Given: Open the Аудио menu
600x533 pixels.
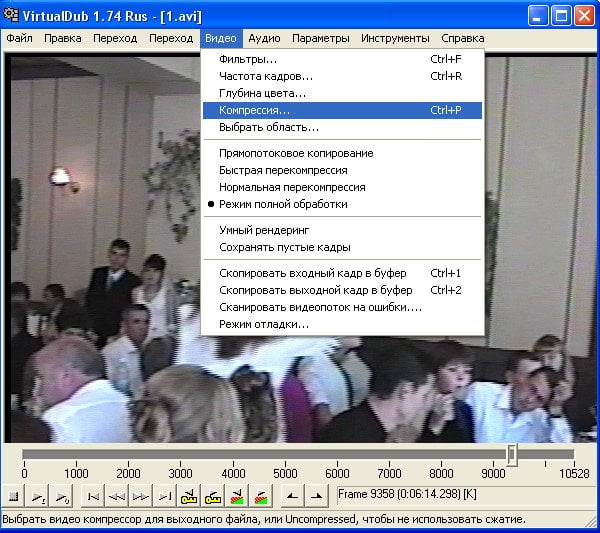Looking at the screenshot, I should [x=264, y=38].
